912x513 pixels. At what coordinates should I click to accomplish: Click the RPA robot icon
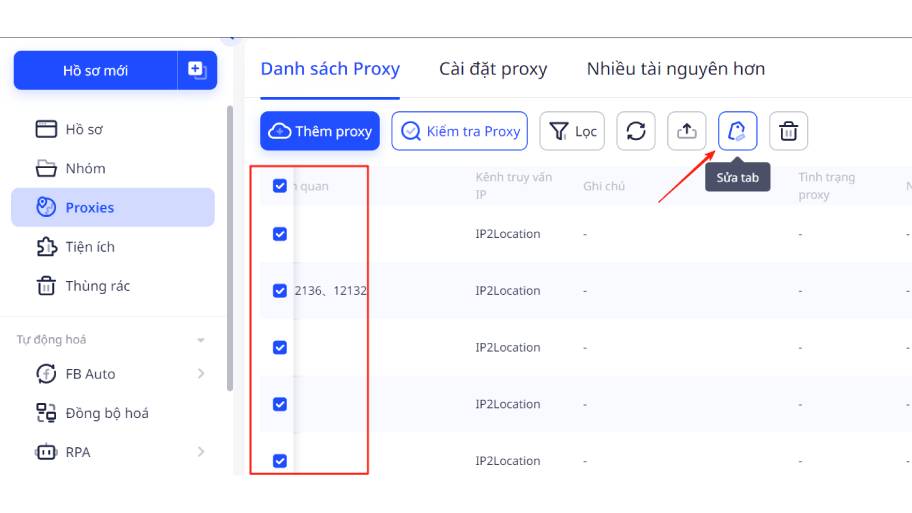point(46,452)
